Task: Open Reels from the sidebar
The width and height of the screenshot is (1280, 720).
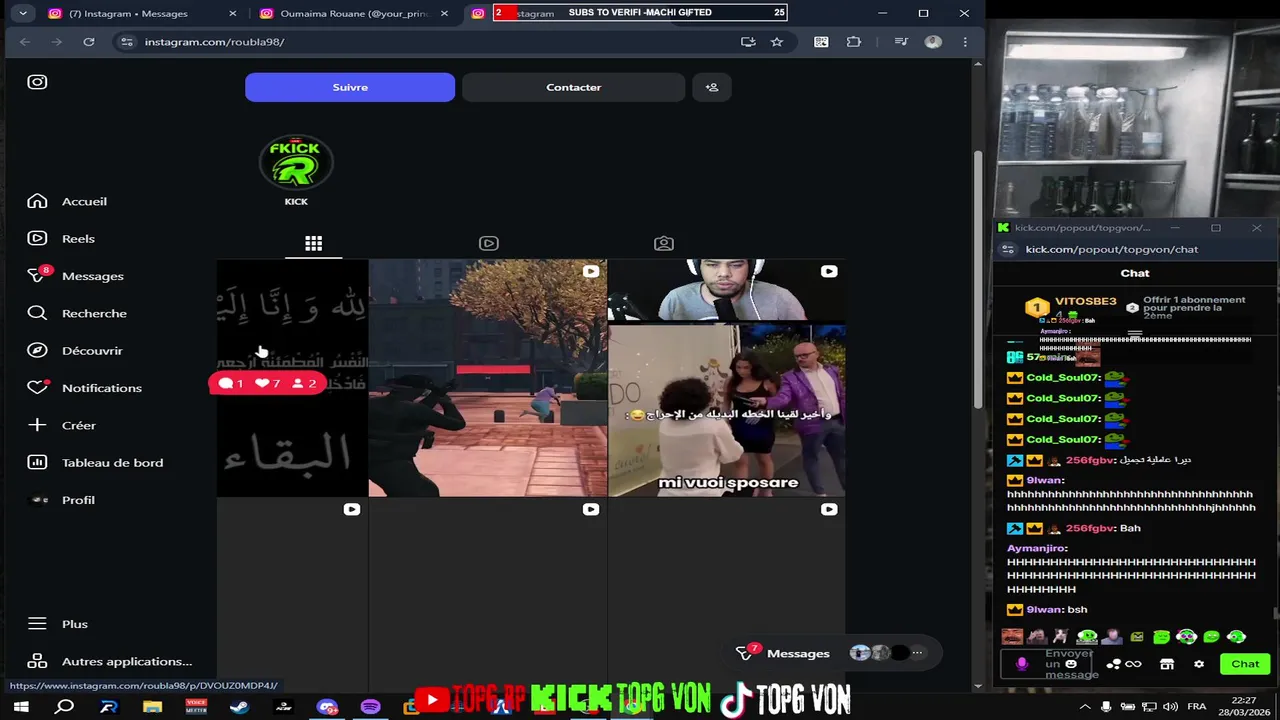Action: tap(61, 239)
